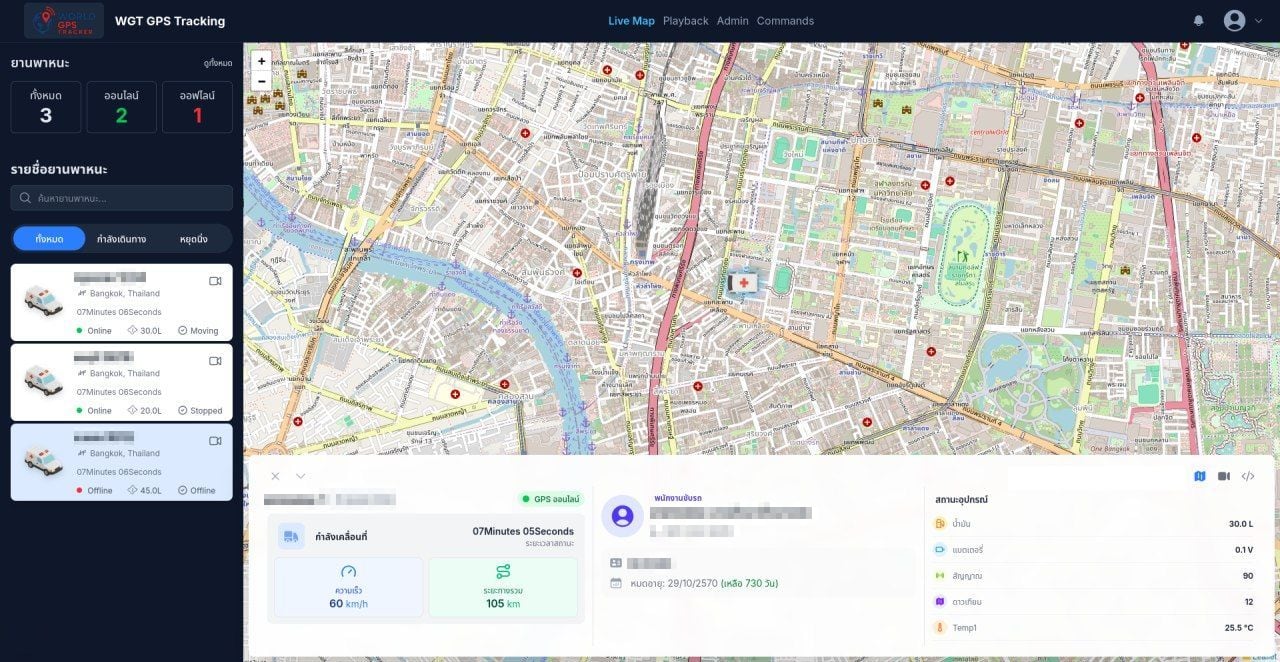Open camera for the Stopped vehicle
Viewport: 1280px width, 662px height.
click(x=215, y=361)
